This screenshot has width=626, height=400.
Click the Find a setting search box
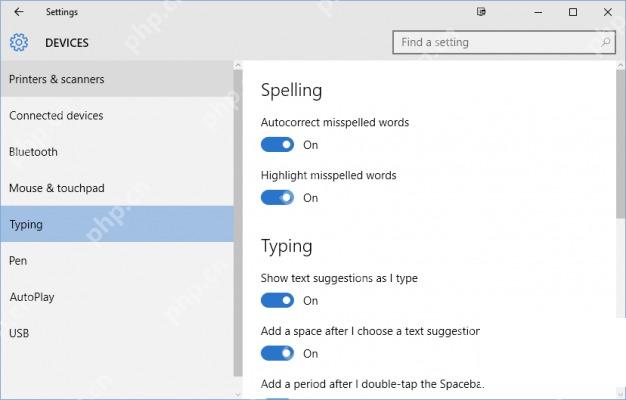pos(504,42)
